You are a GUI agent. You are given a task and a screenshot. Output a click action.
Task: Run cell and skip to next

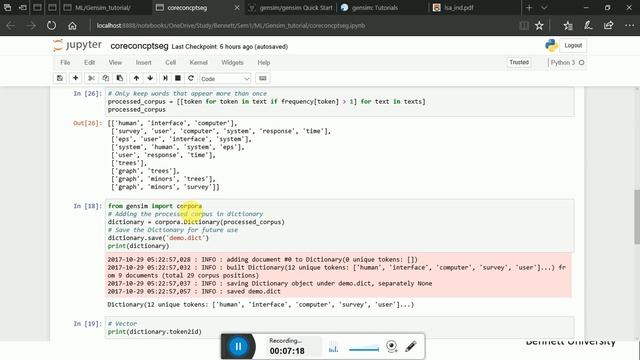click(165, 78)
